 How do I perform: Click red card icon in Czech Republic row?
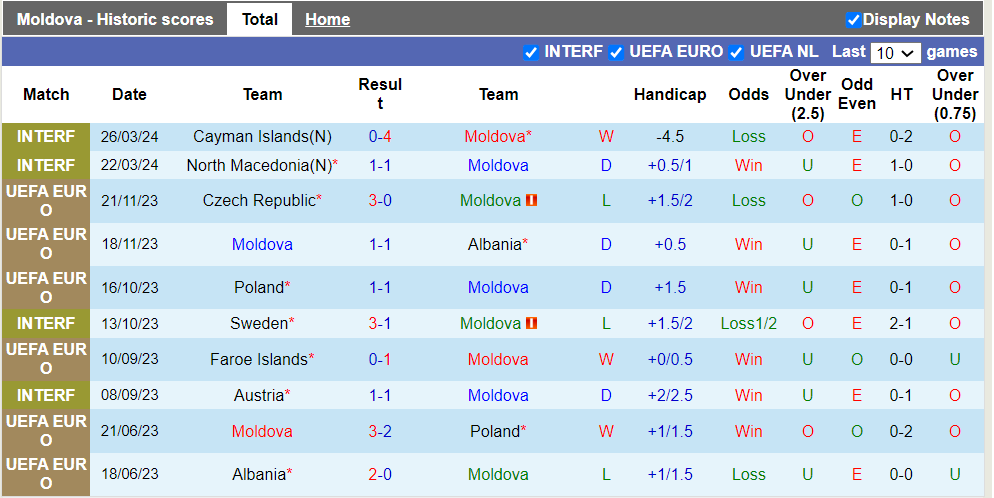tap(531, 200)
